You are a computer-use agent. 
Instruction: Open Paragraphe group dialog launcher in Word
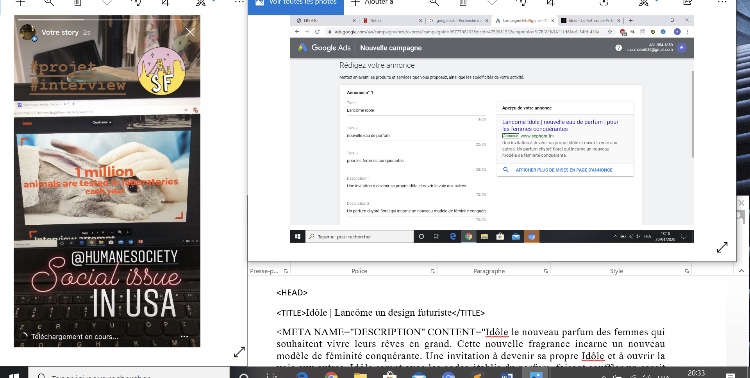pos(546,271)
